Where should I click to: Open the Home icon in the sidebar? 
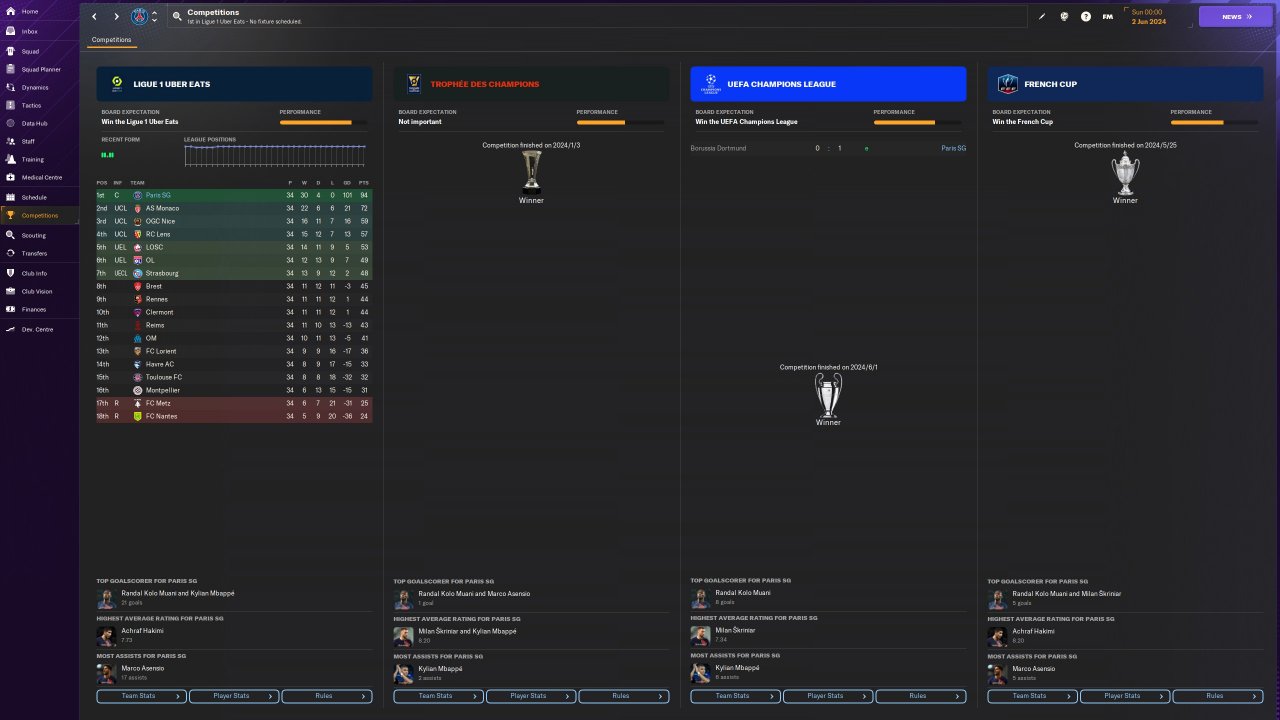(x=10, y=11)
